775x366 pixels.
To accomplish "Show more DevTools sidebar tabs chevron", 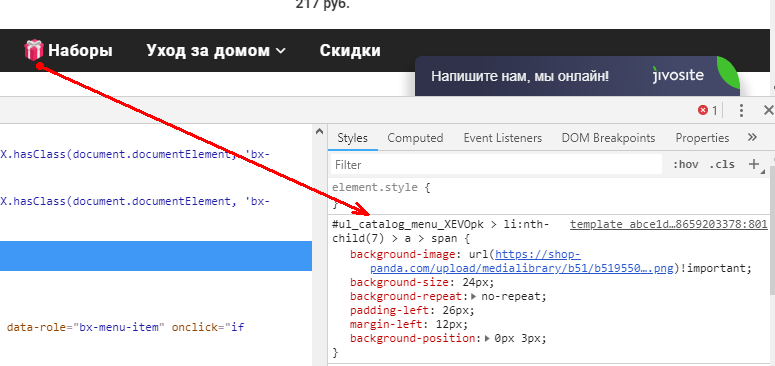I will click(x=752, y=137).
